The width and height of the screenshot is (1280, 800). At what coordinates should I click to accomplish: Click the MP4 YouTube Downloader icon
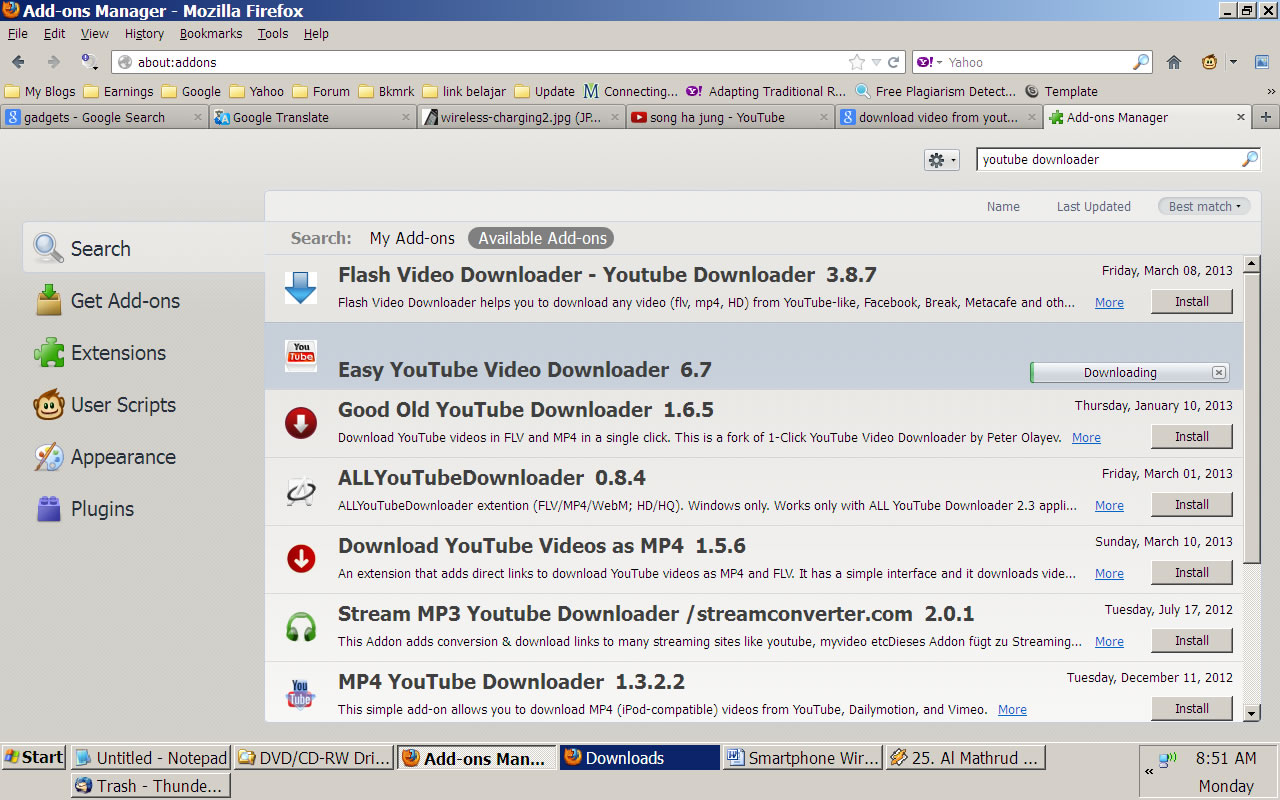pyautogui.click(x=300, y=695)
